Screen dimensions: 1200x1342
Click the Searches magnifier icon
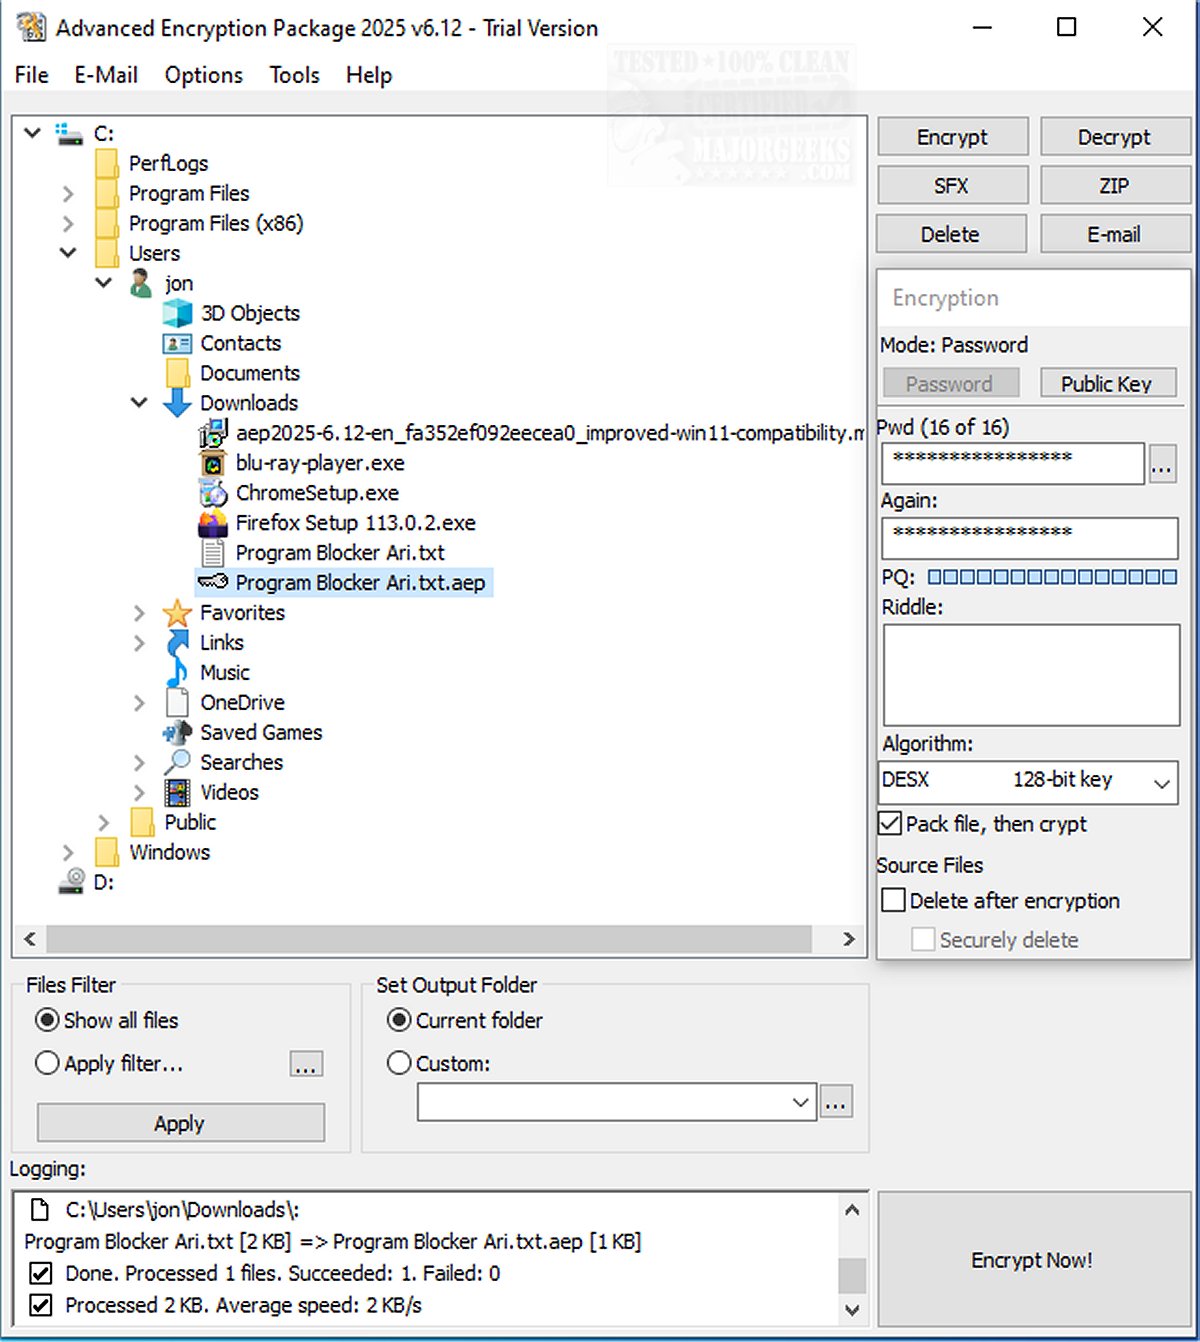pyautogui.click(x=177, y=762)
